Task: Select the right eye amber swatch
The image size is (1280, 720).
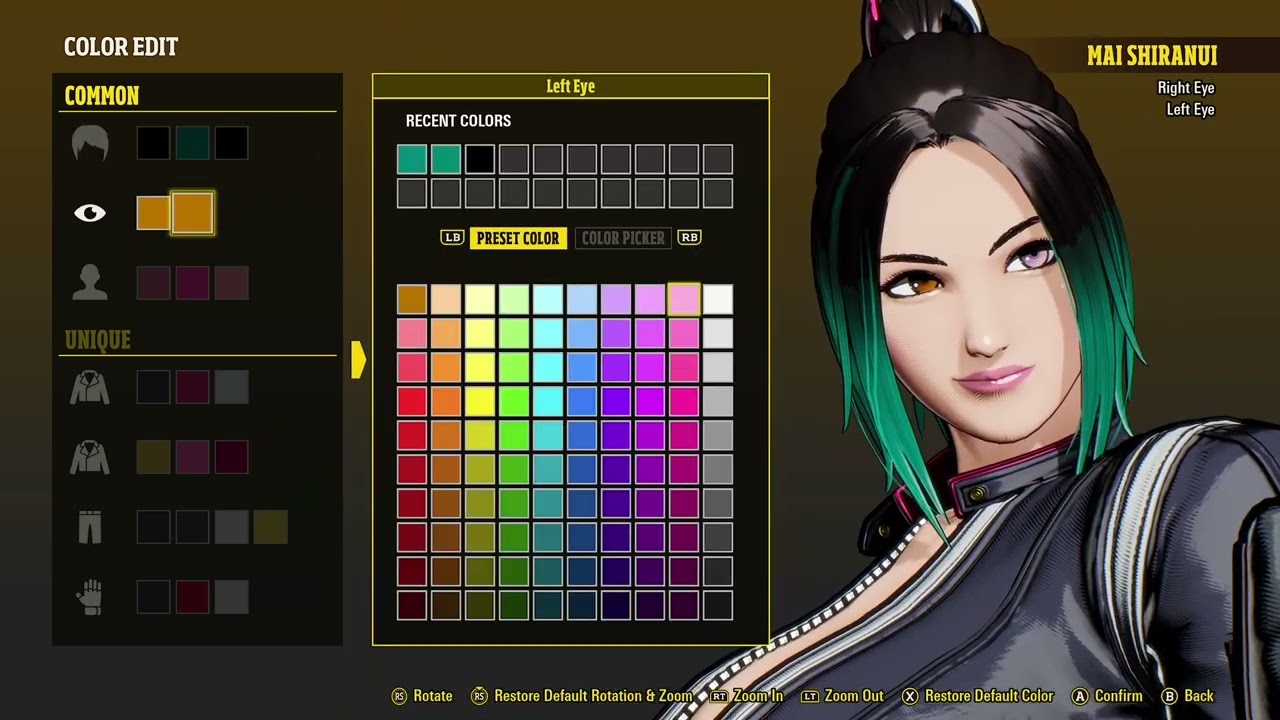Action: 153,213
